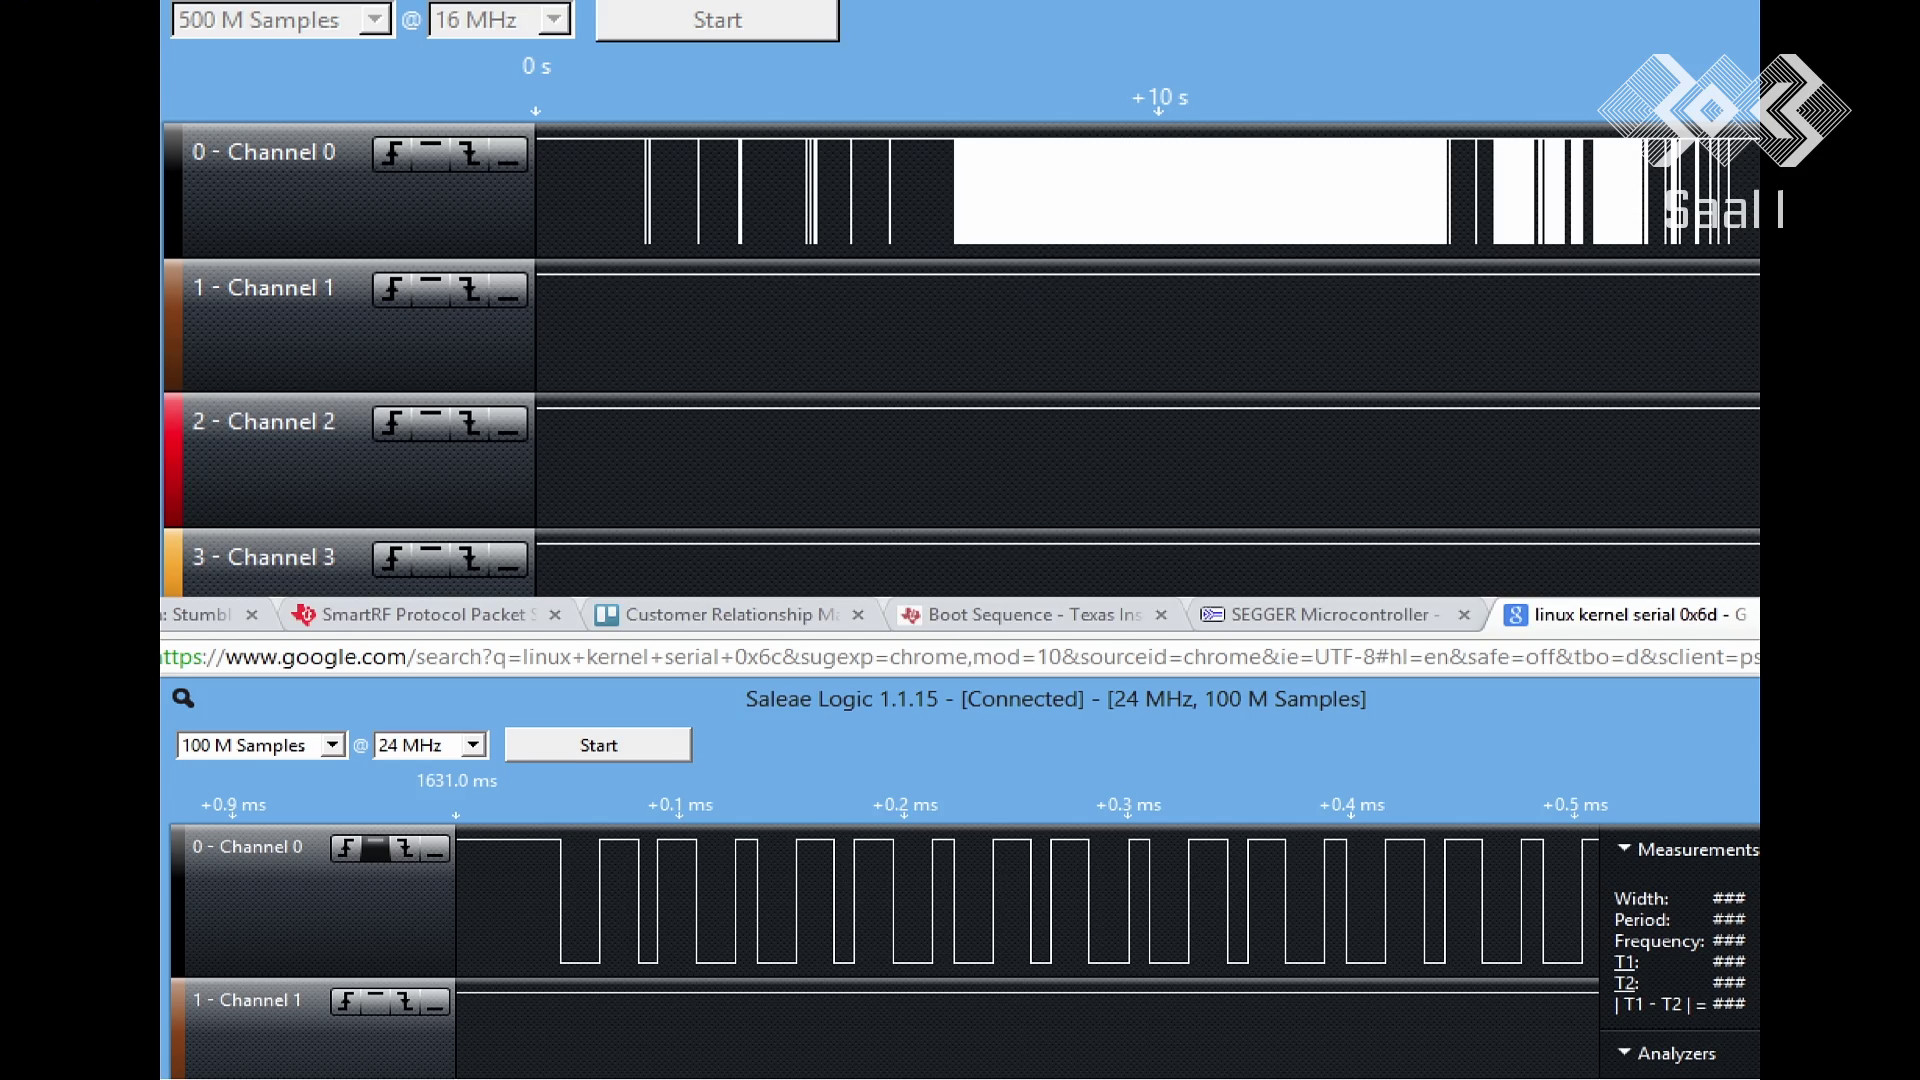This screenshot has width=1920, height=1080.
Task: Toggle rising edge trigger on Channel 1 in bottom window
Action: click(346, 1002)
